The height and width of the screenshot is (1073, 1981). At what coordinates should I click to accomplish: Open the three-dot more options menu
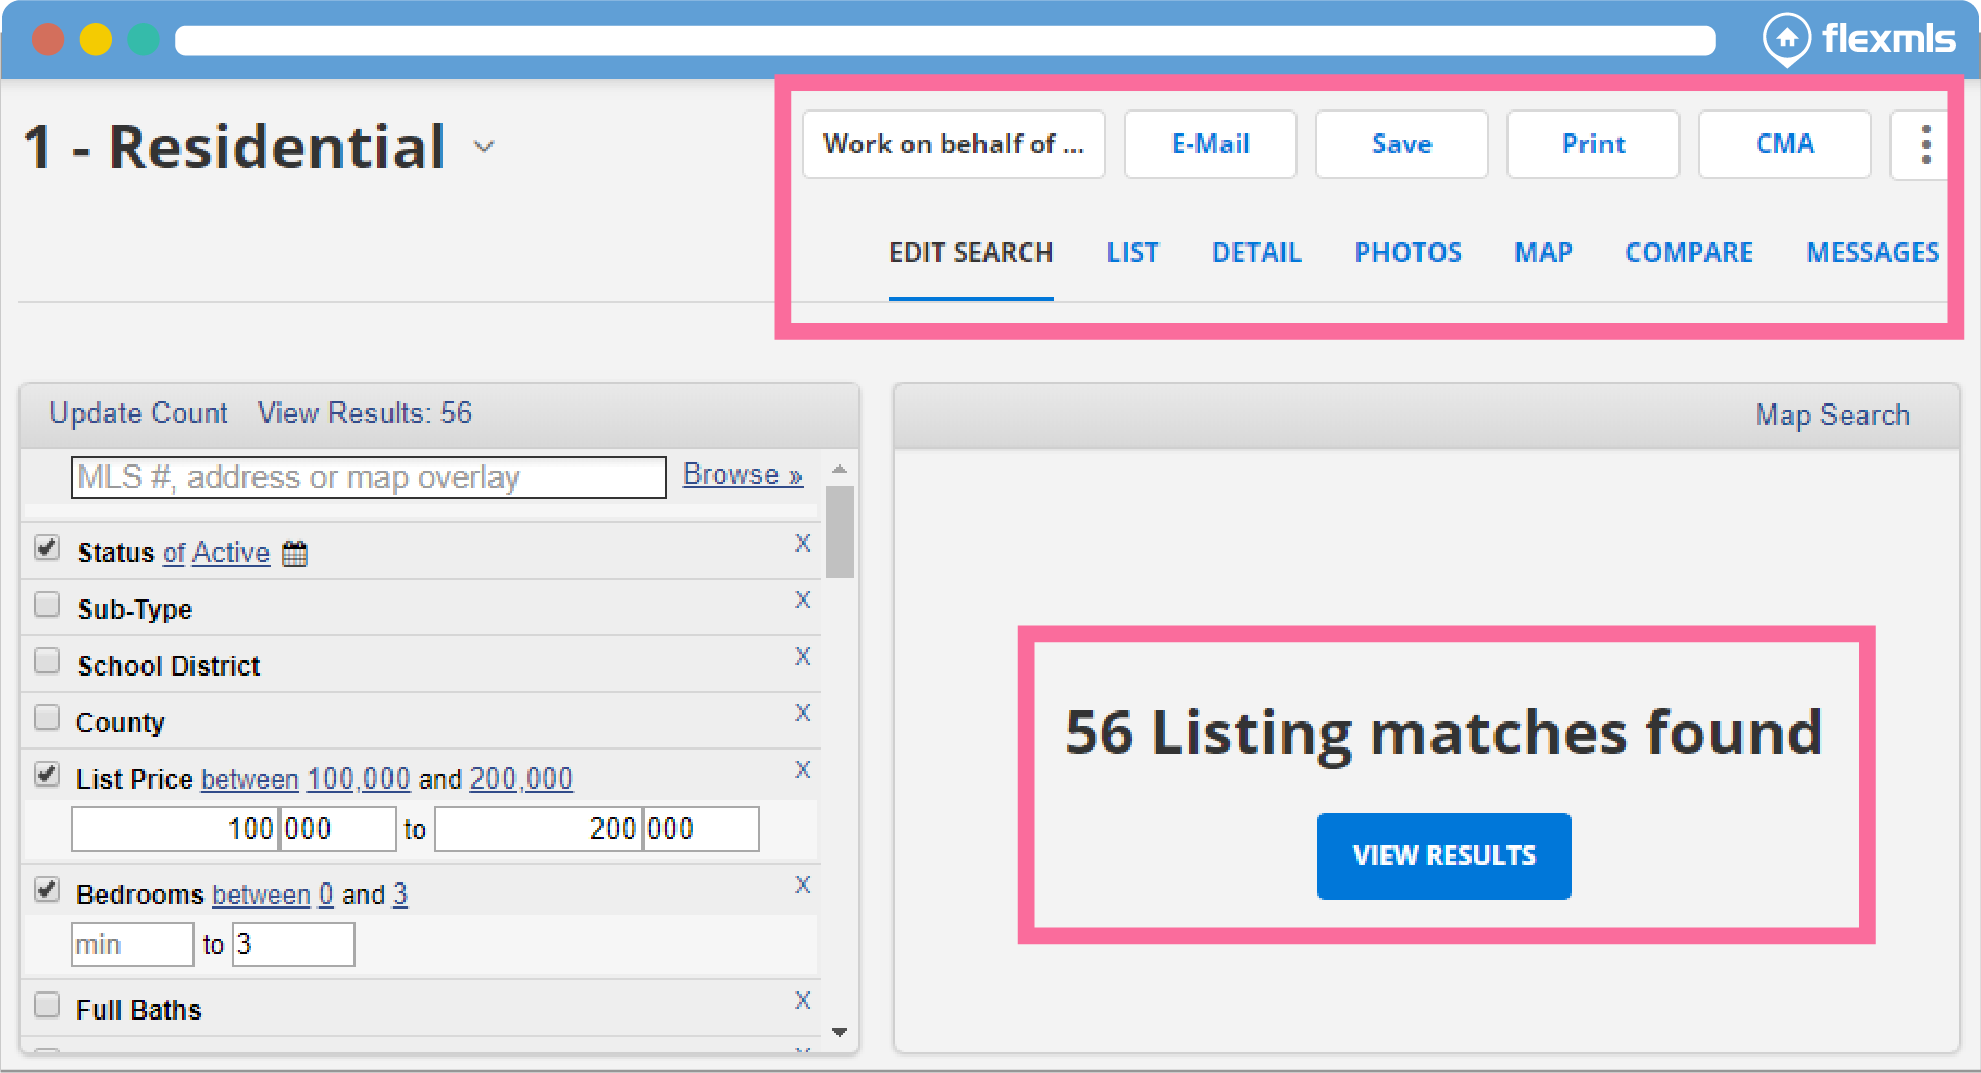1925,145
